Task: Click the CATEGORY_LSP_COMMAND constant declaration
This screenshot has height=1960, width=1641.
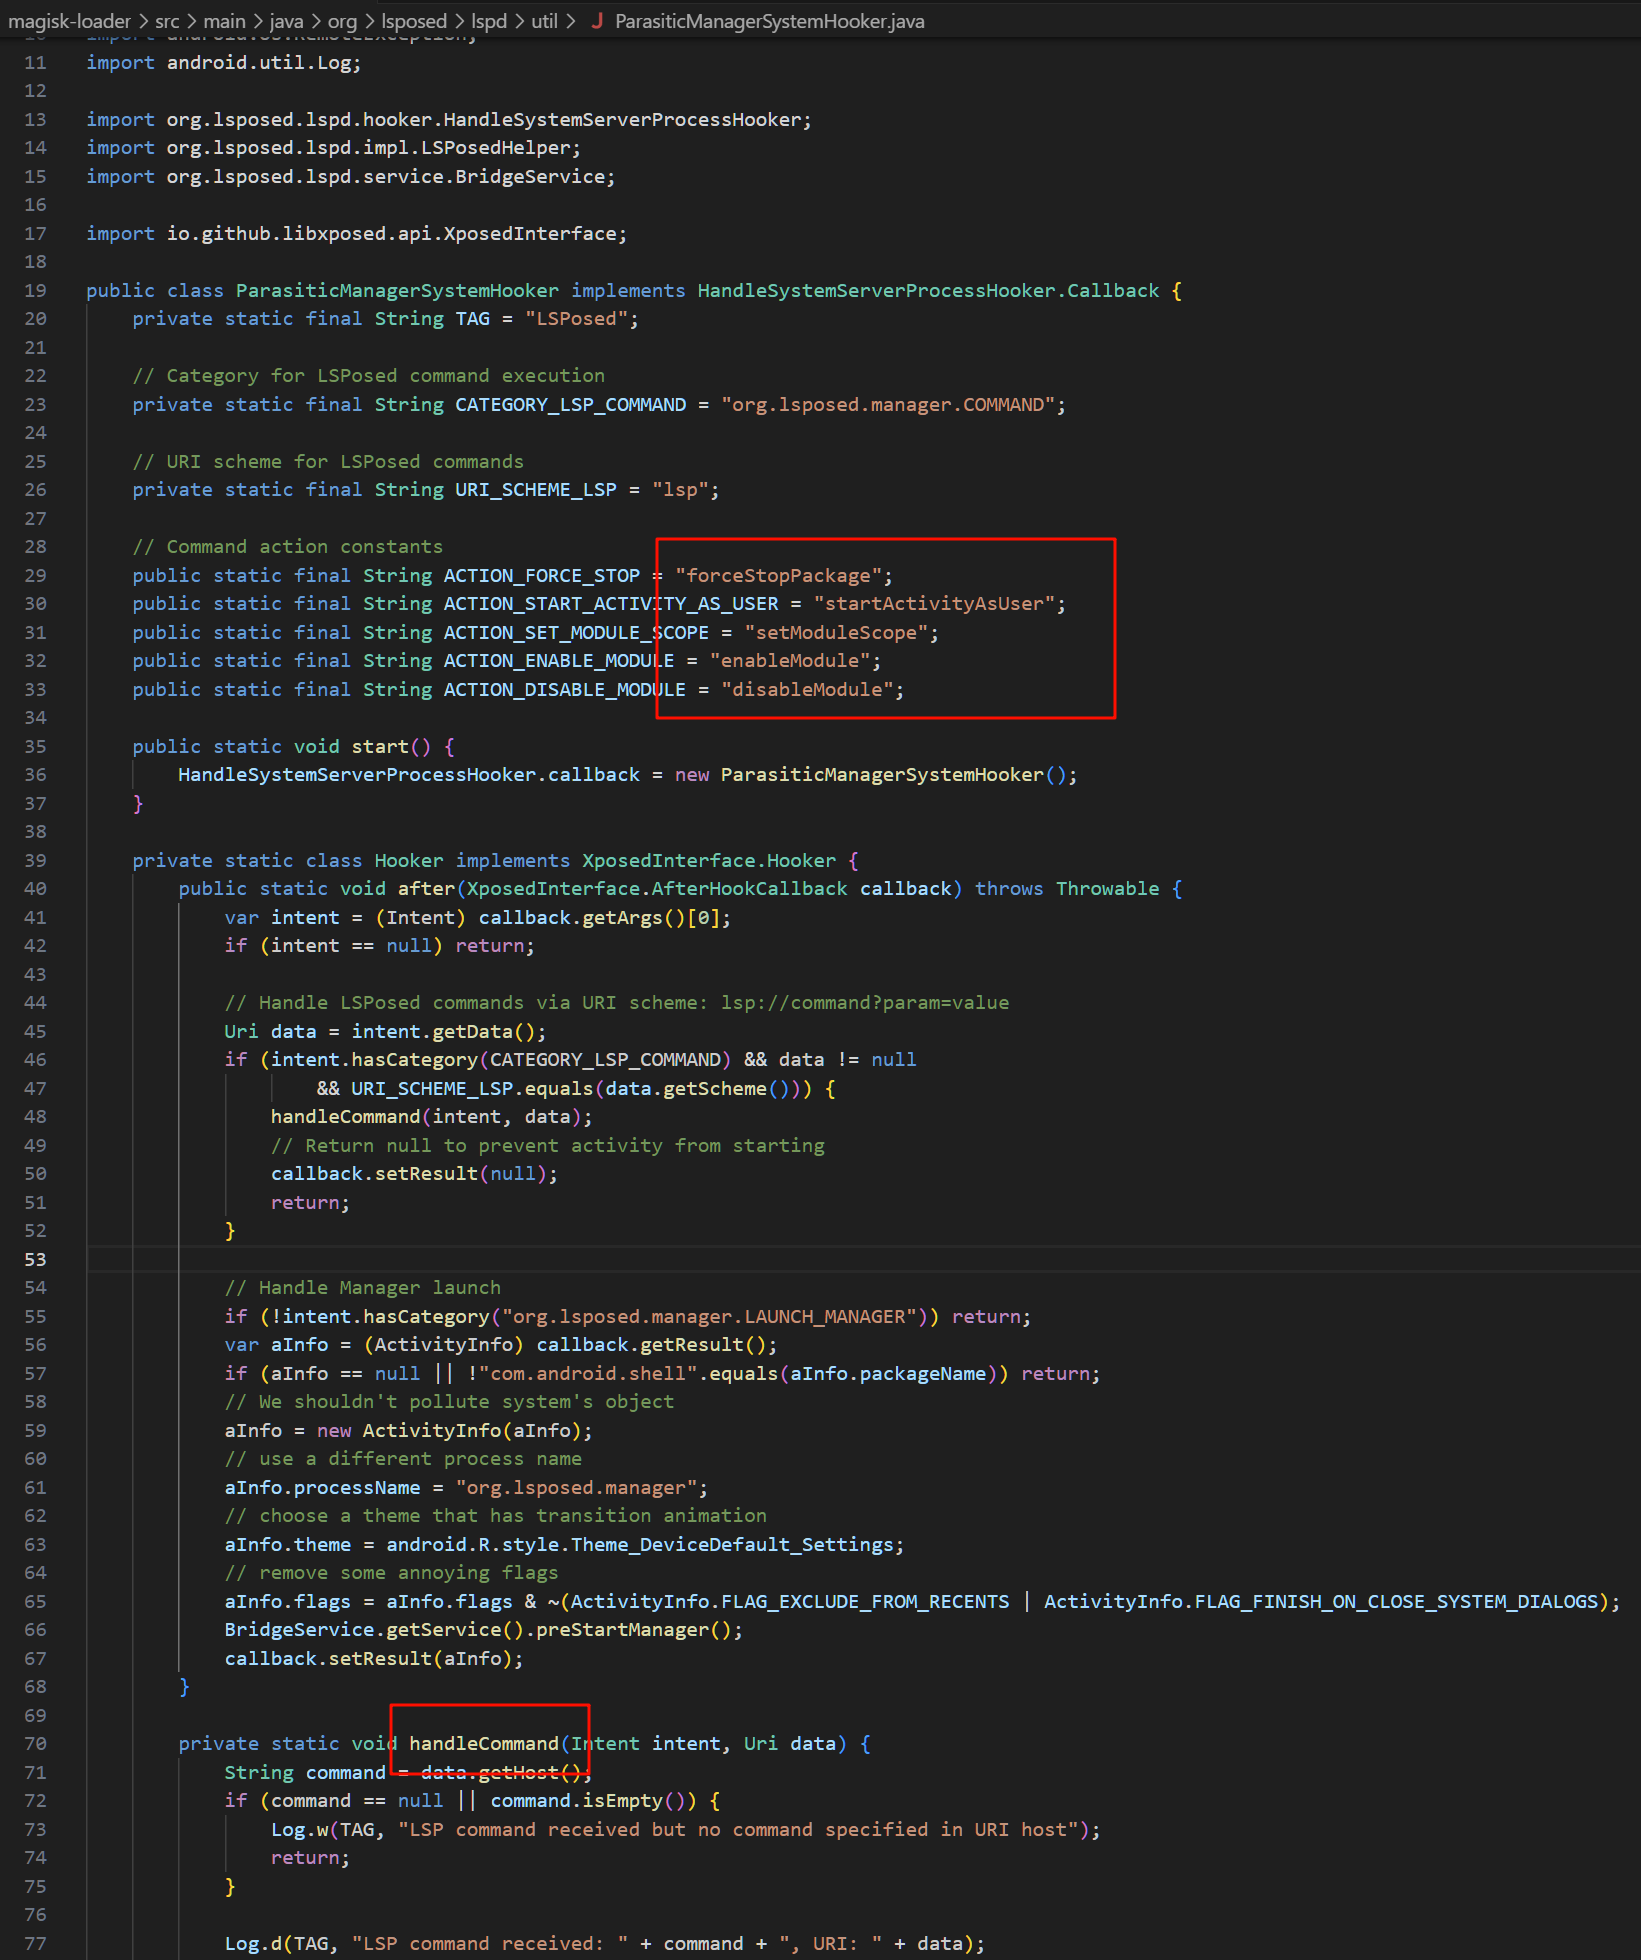Action: pyautogui.click(x=570, y=404)
